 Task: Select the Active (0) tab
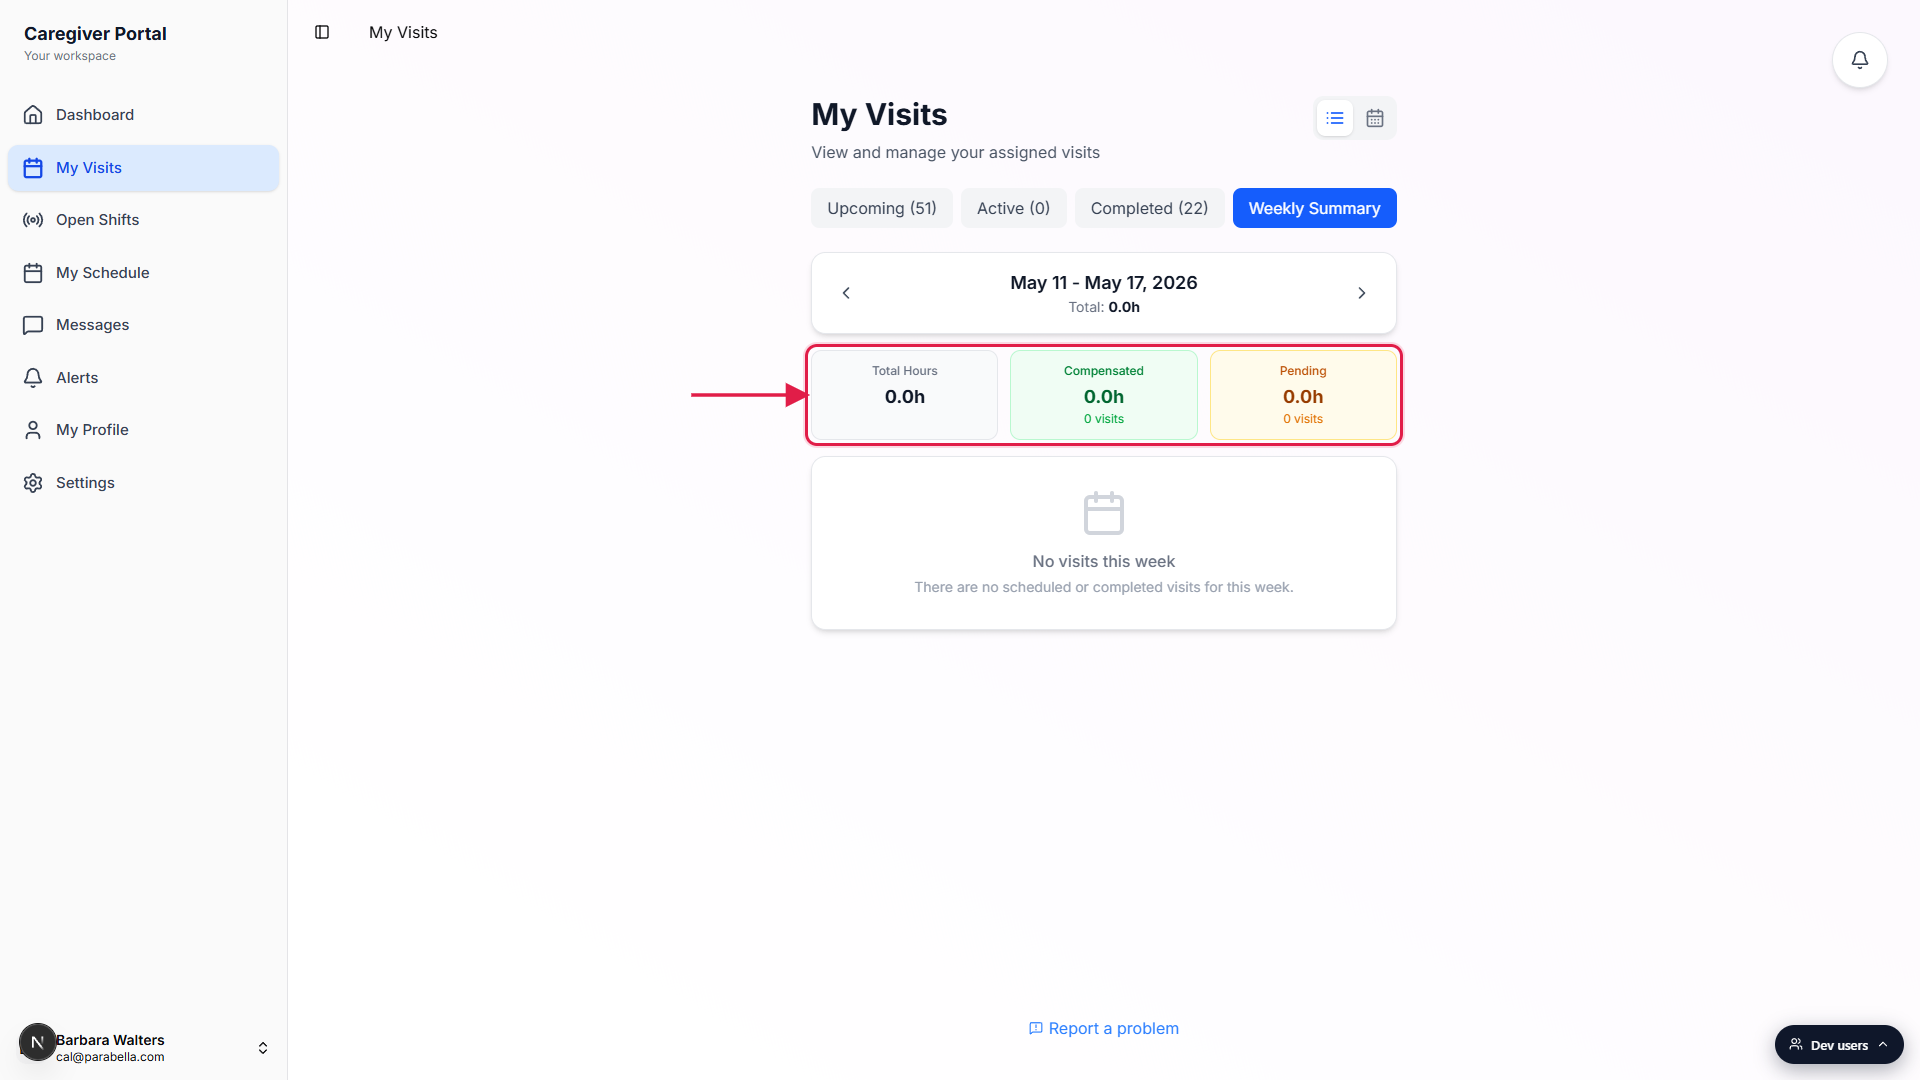point(1013,208)
